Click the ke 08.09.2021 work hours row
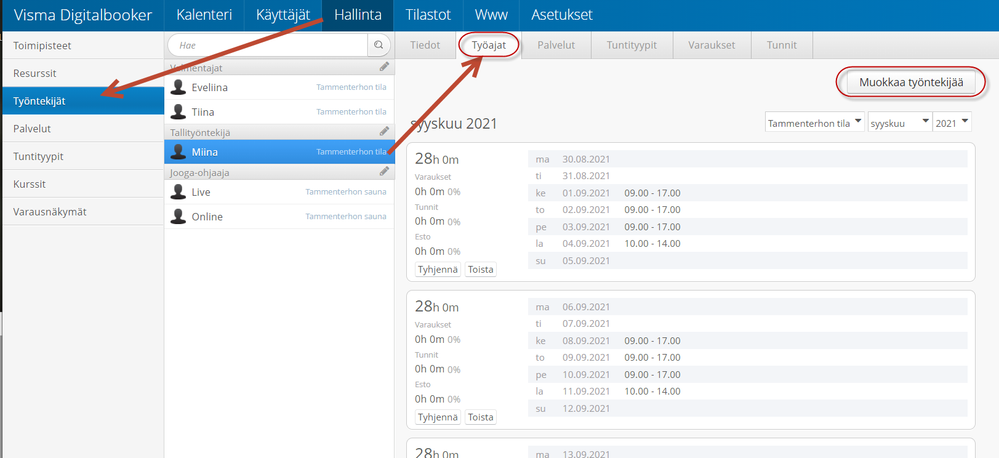 pos(748,341)
